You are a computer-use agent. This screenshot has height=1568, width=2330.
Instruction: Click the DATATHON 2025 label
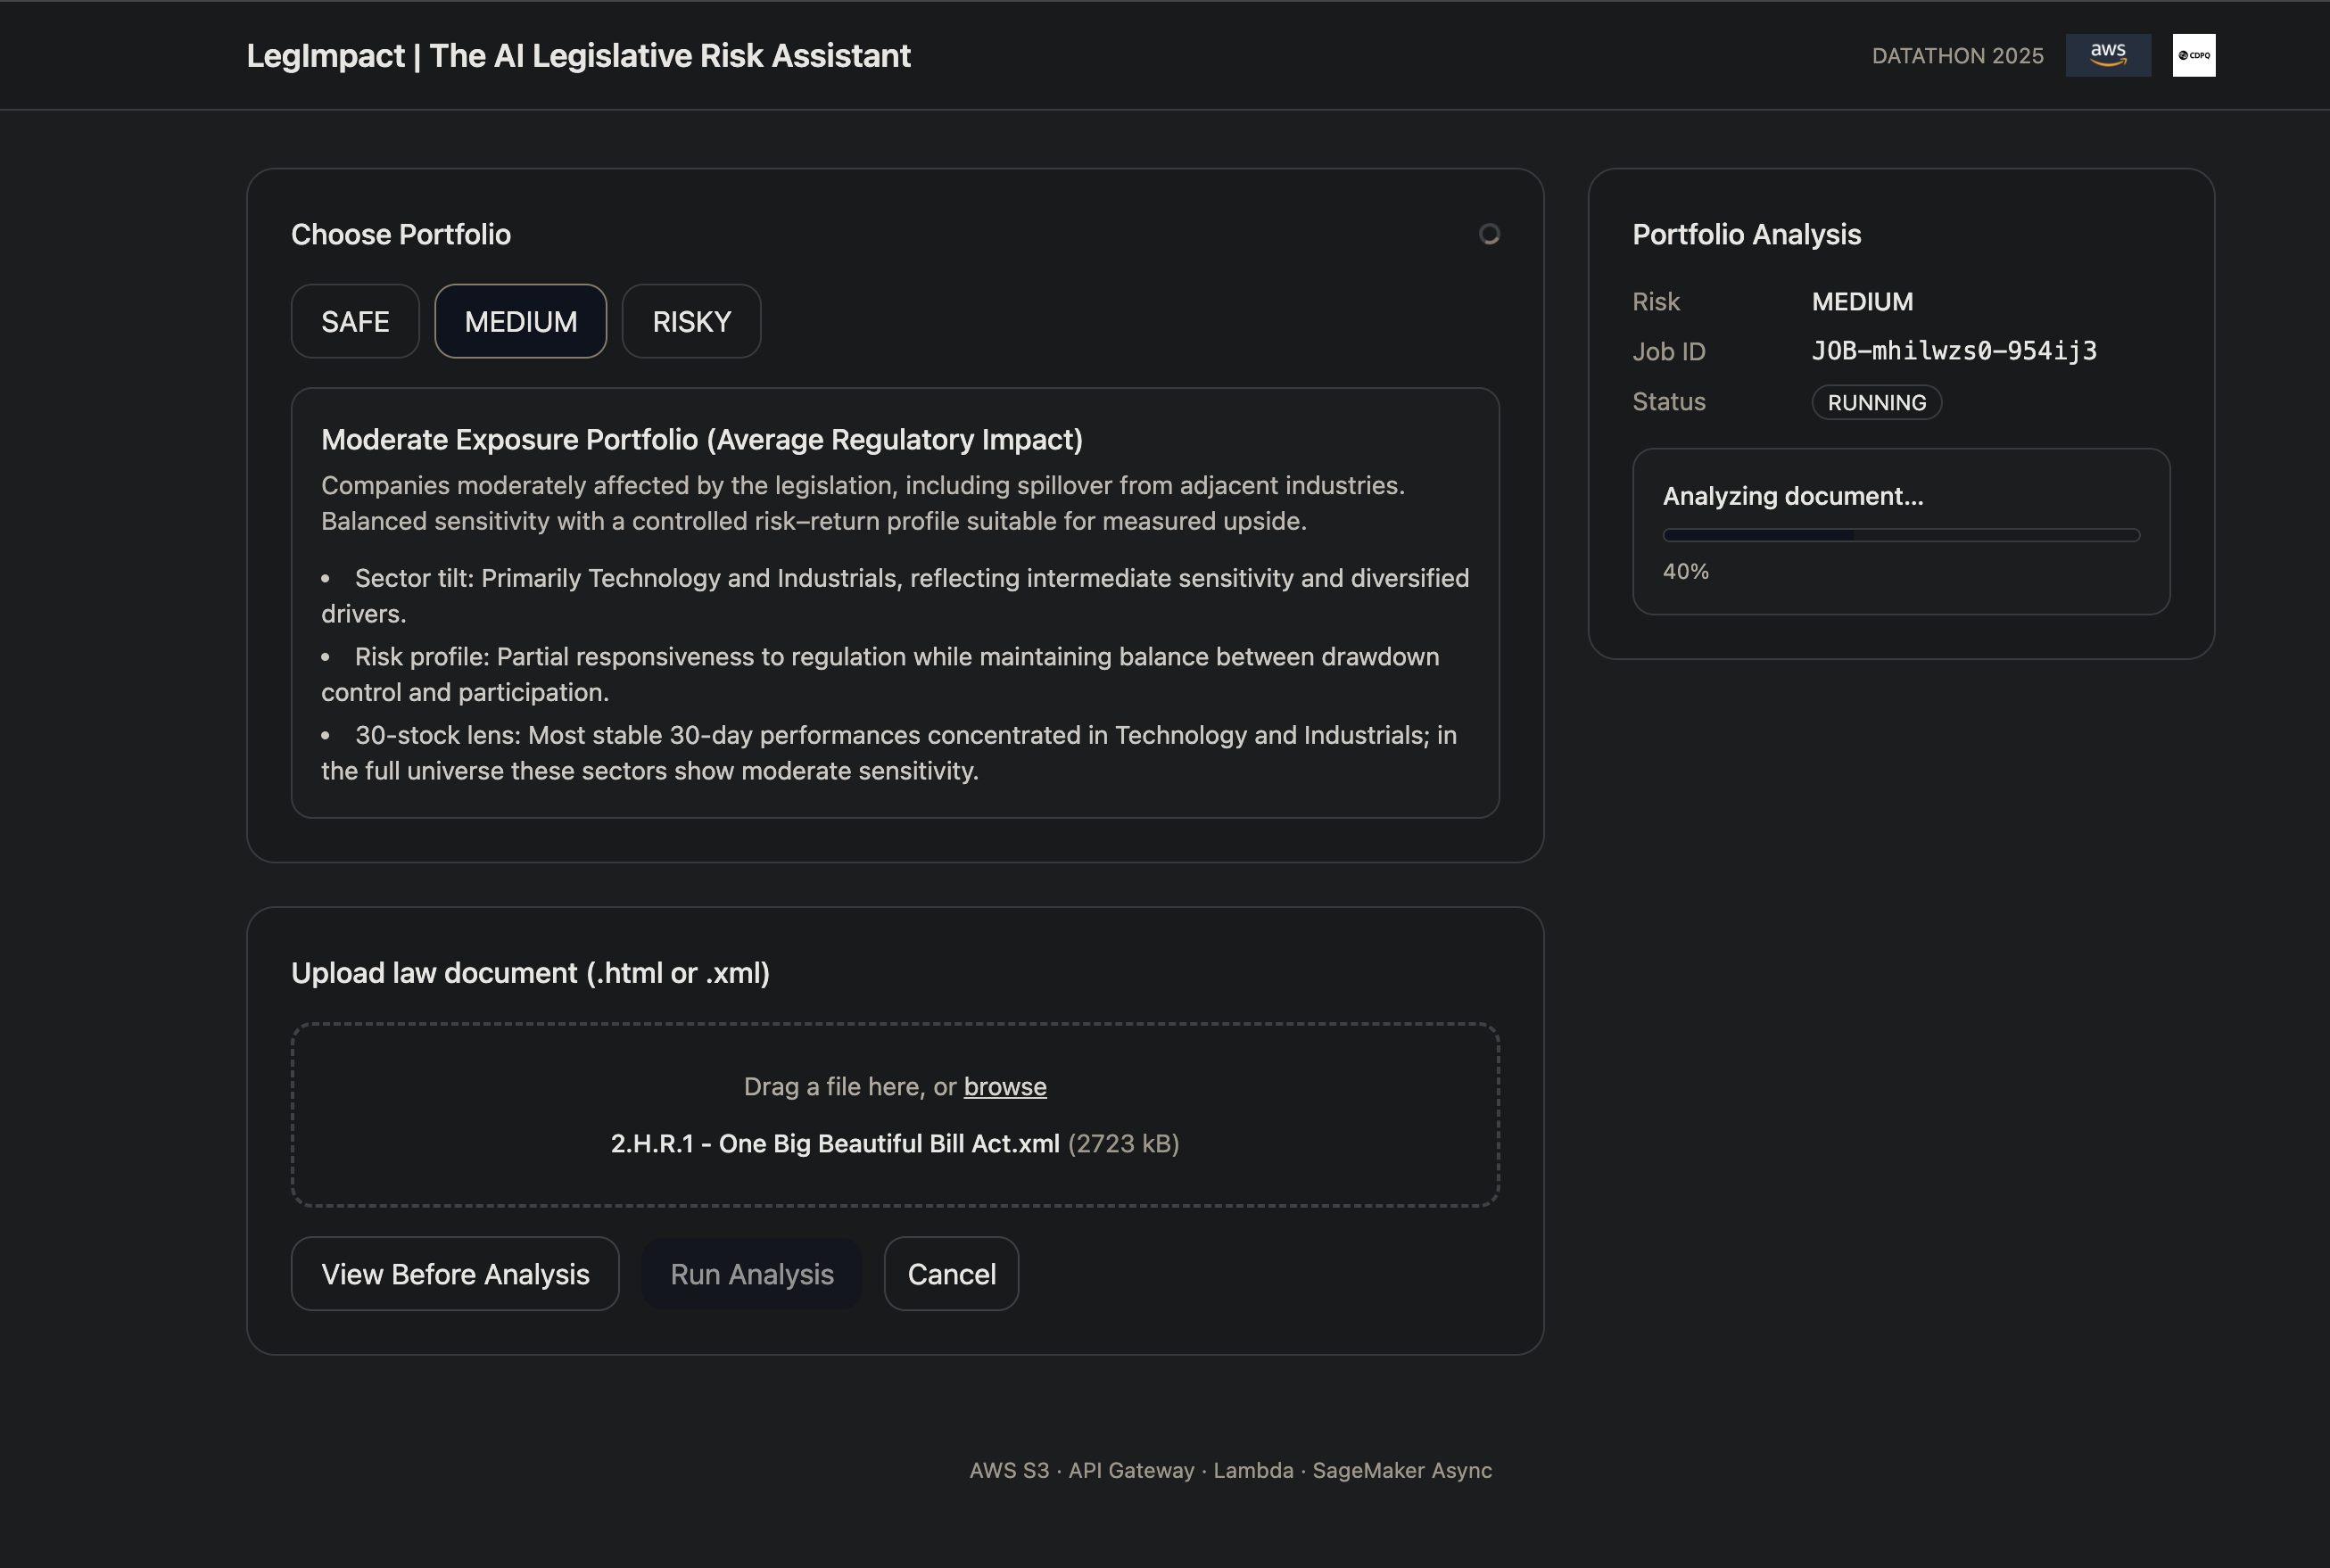1957,56
